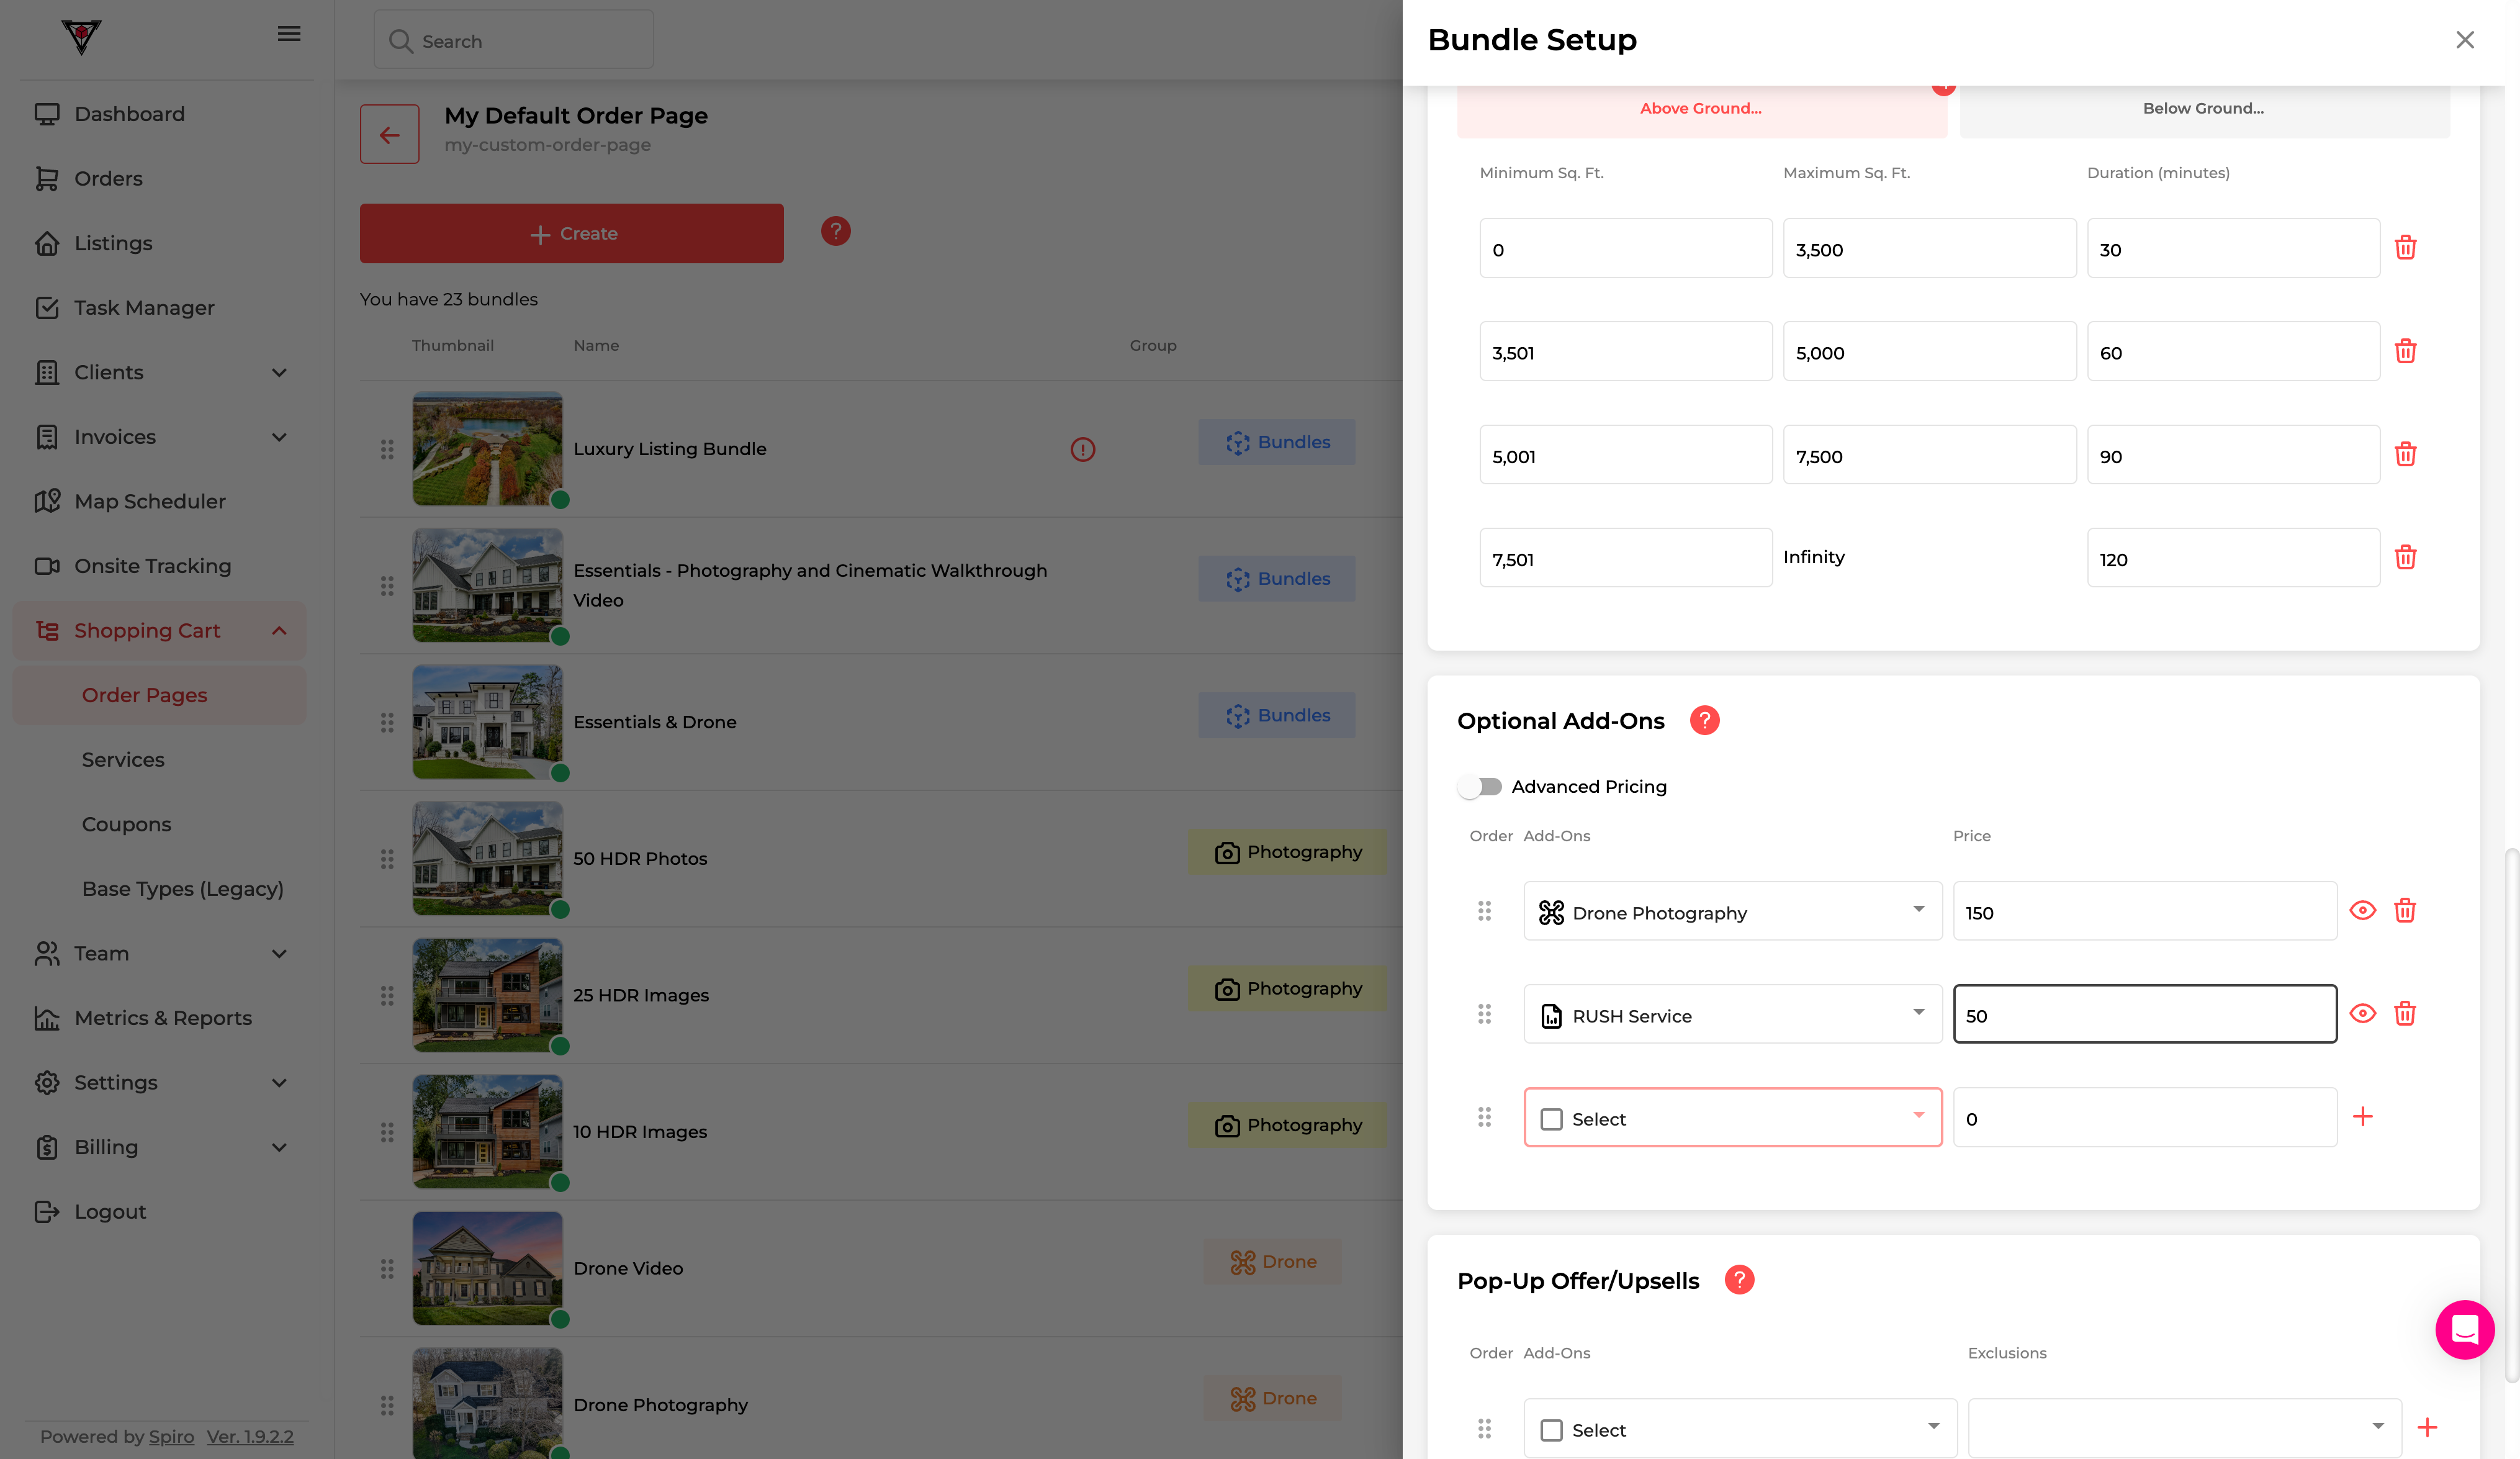
Task: Open the RUSH Service add-on dropdown
Action: tap(1732, 1014)
